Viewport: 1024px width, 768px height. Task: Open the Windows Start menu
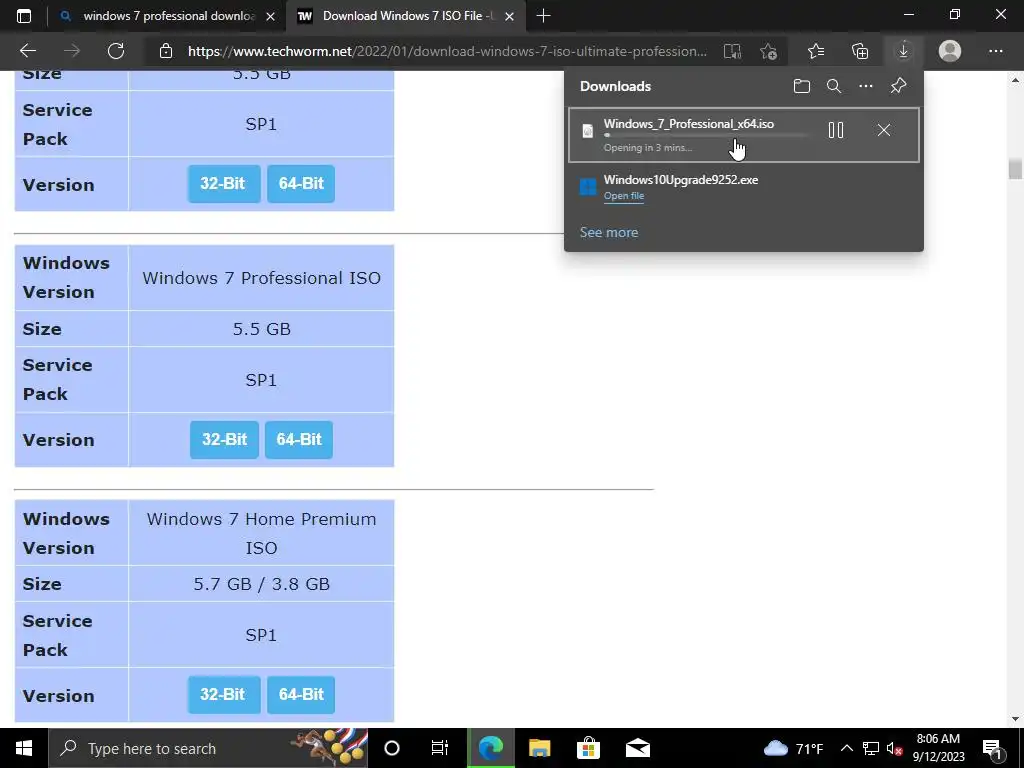[24, 748]
